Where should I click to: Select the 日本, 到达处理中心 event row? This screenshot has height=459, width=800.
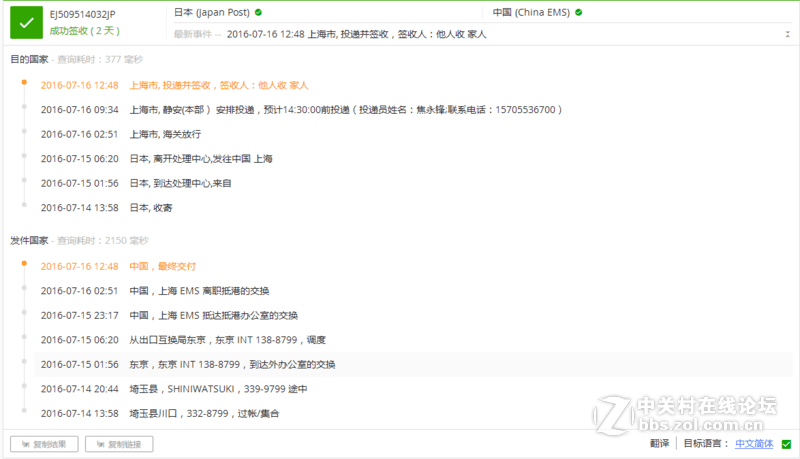point(413,183)
